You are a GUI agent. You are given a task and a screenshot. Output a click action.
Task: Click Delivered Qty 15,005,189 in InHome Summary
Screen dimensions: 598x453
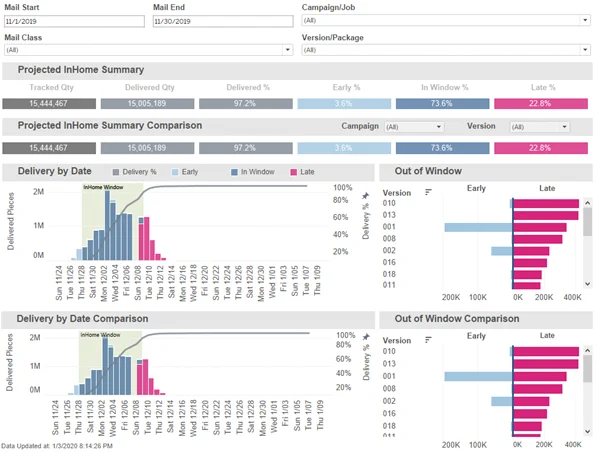pos(147,104)
